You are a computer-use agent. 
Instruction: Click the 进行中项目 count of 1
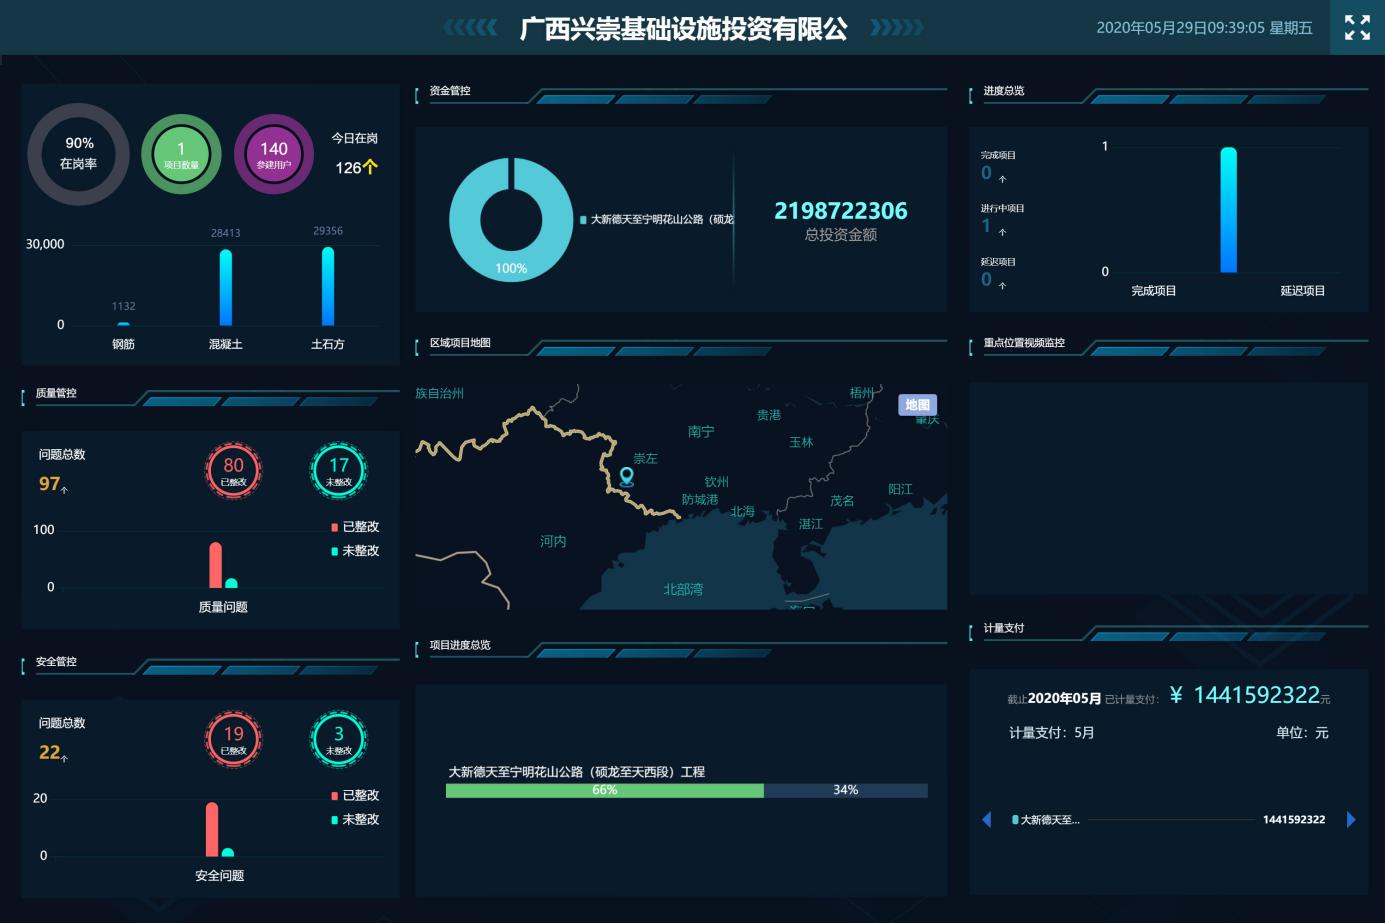coord(986,226)
